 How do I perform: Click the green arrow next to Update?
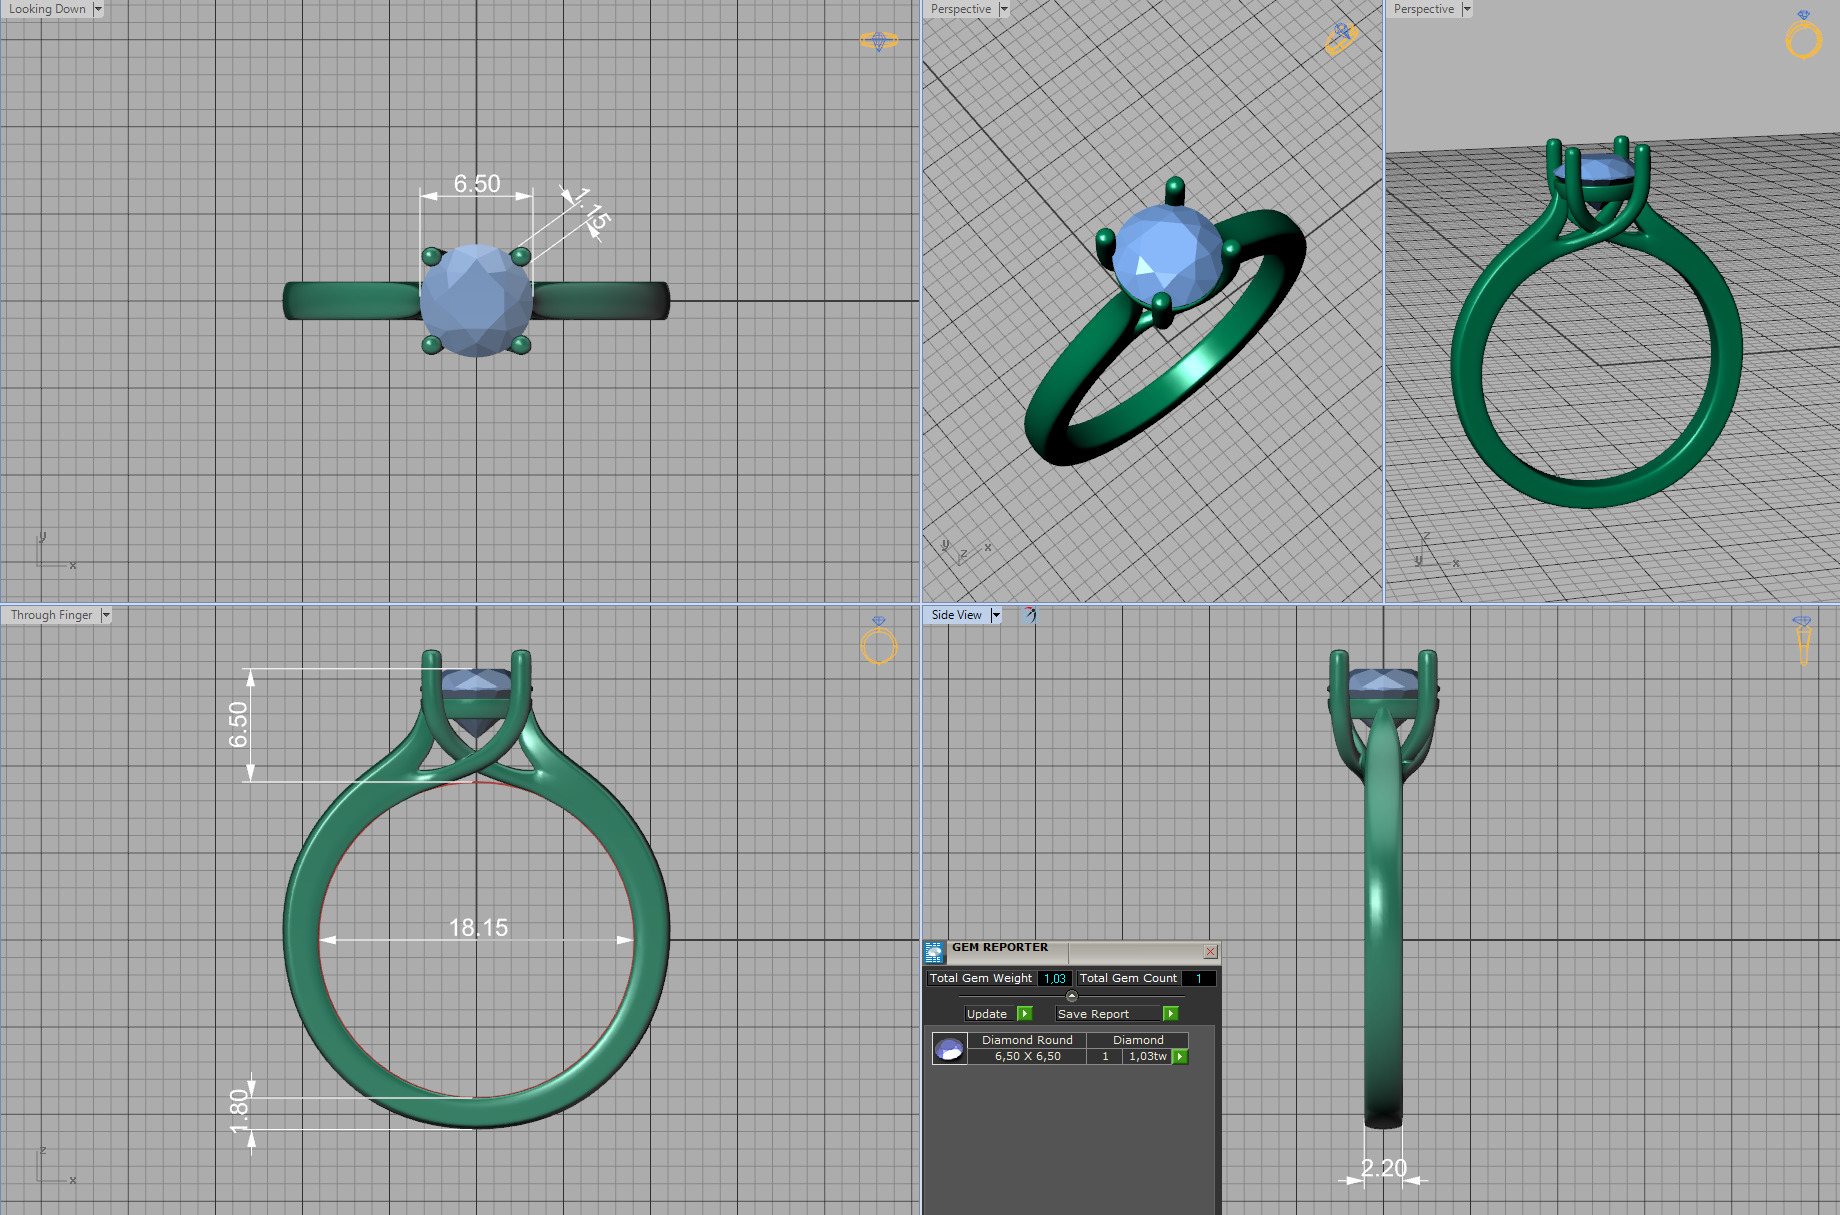coord(1024,1013)
